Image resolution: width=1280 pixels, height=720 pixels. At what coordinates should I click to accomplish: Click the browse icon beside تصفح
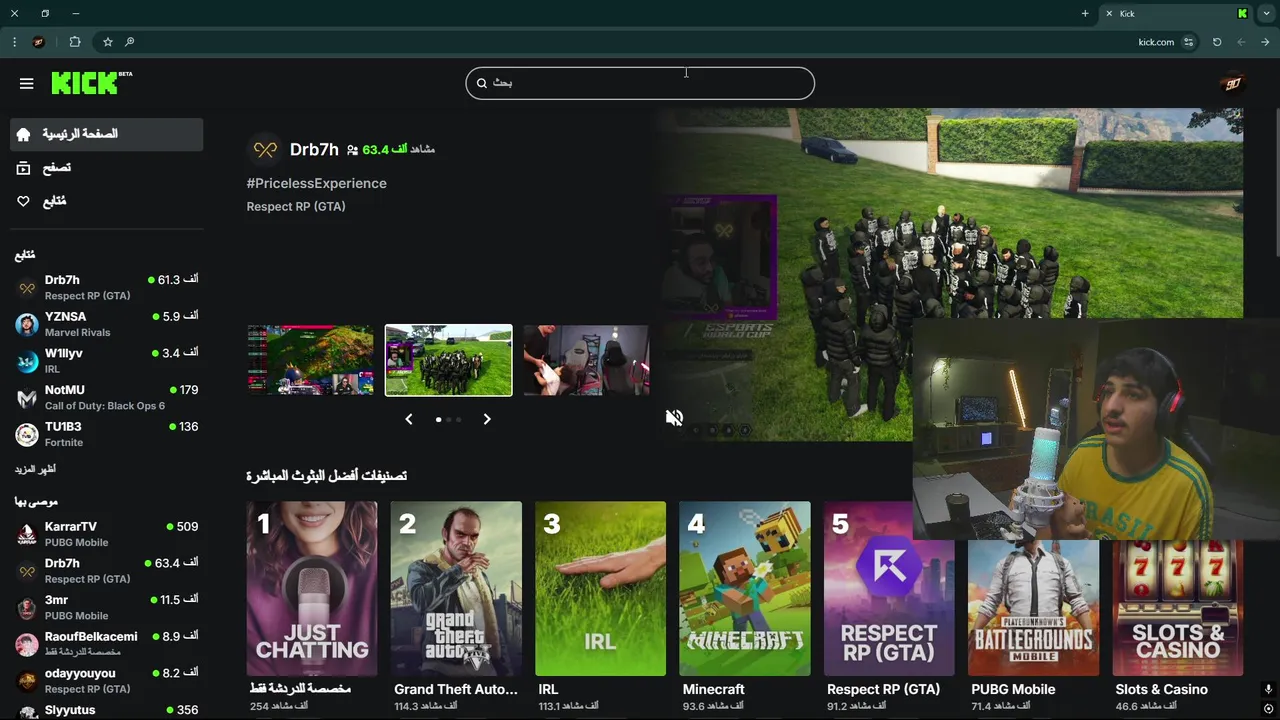(24, 168)
